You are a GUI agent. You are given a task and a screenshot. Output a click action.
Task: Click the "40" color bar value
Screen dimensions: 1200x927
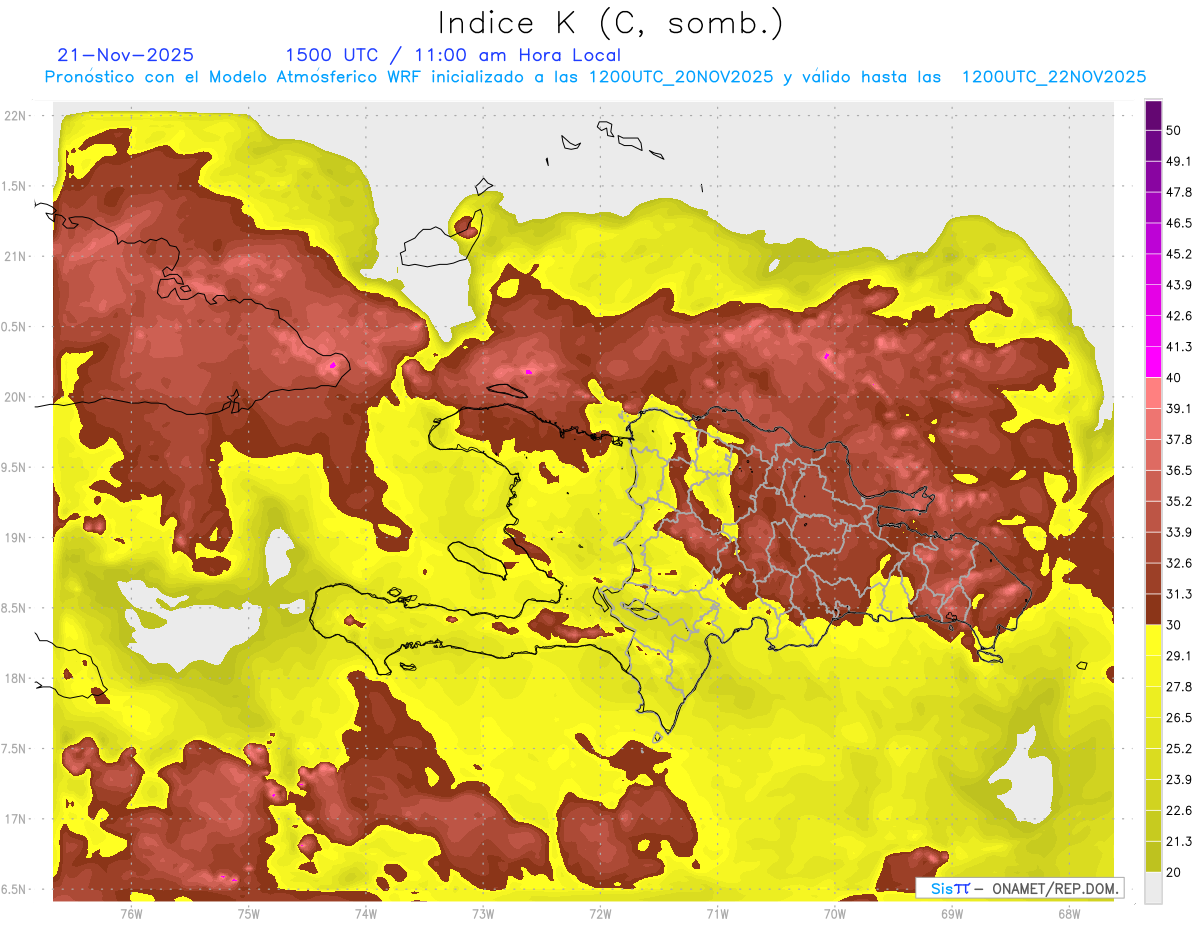coord(1174,378)
